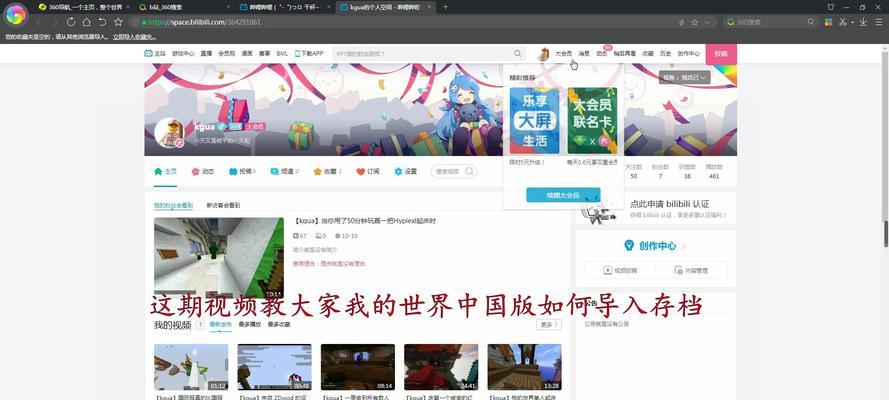Sort my videos by 最多播放
Screen dimensions: 889x400
click(x=249, y=325)
